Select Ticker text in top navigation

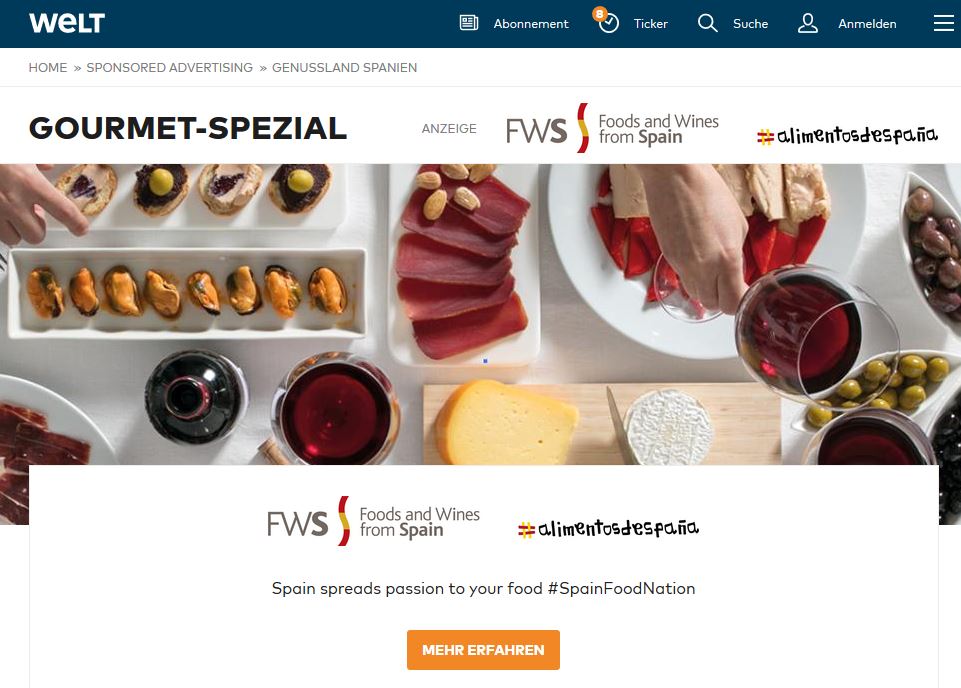(x=650, y=24)
